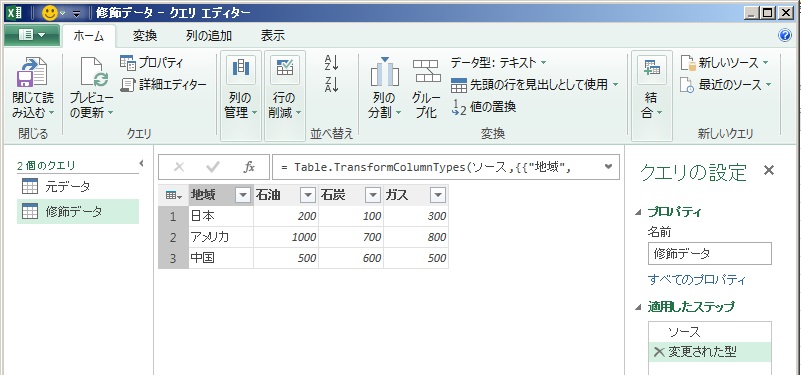The width and height of the screenshot is (801, 375).
Task: Click the 日本 cell
Action: coord(221,217)
